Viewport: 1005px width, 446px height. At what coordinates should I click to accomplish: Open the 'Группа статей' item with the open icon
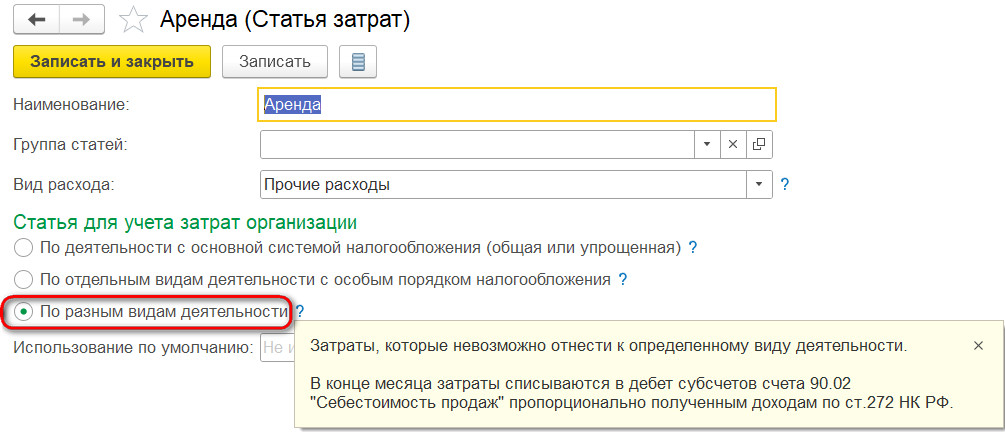(x=760, y=145)
